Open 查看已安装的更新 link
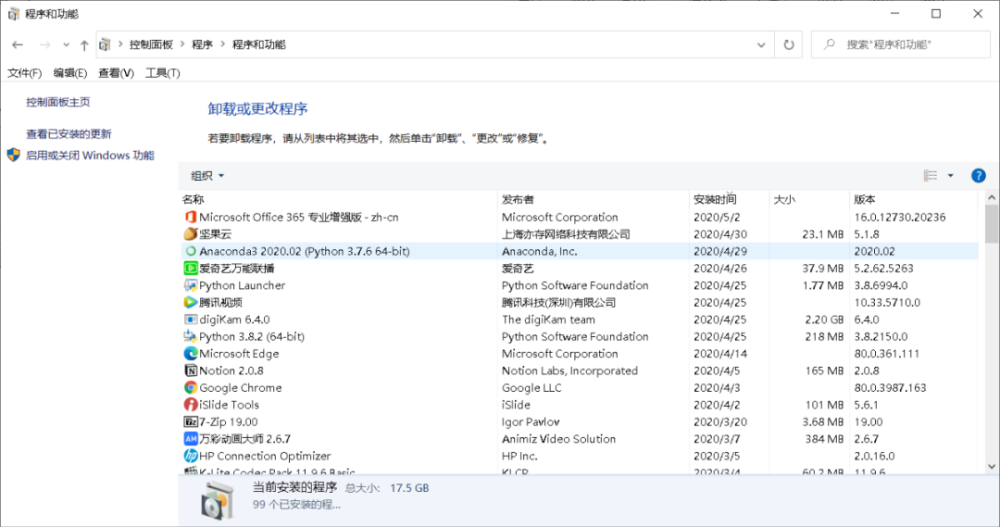 pyautogui.click(x=68, y=134)
